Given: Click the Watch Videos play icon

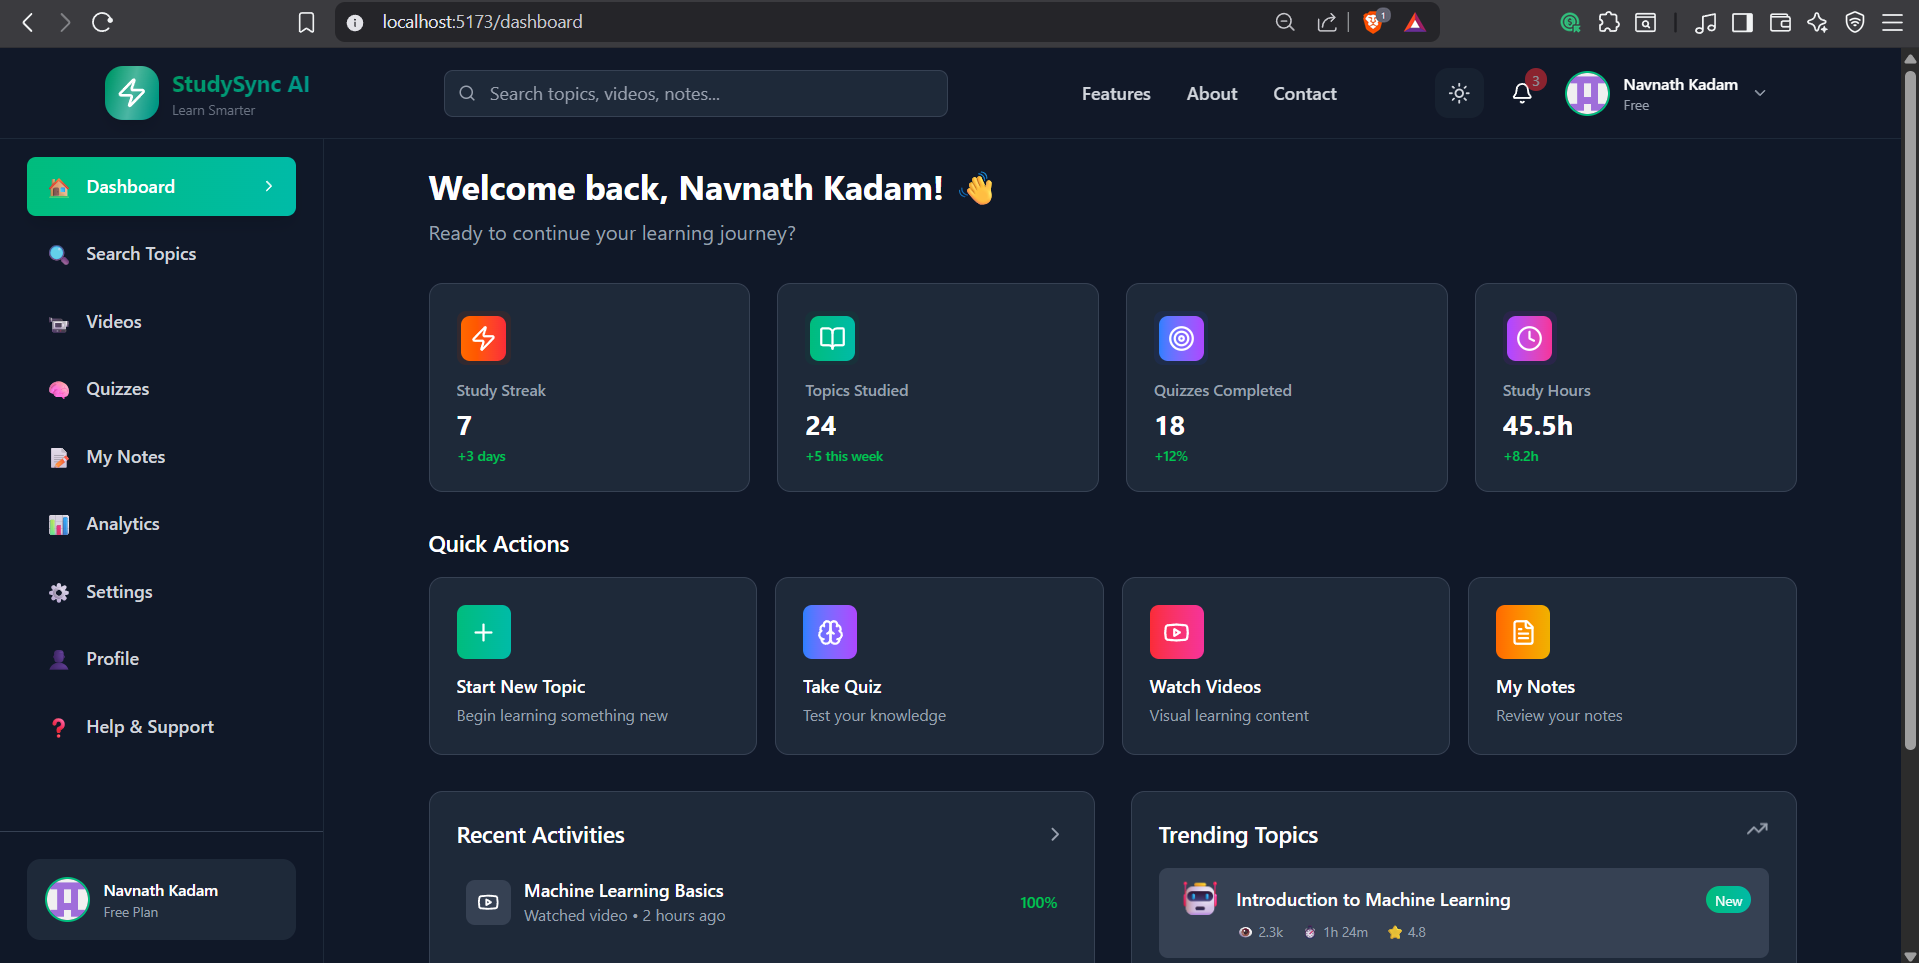Looking at the screenshot, I should point(1177,632).
